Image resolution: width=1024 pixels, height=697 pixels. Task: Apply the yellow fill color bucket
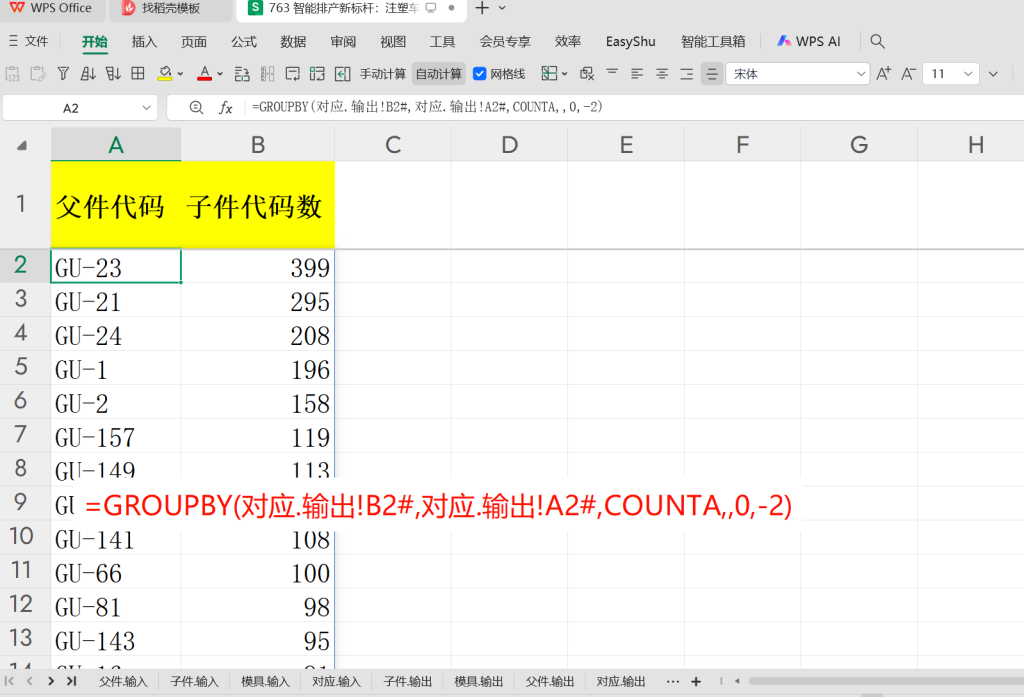click(165, 74)
